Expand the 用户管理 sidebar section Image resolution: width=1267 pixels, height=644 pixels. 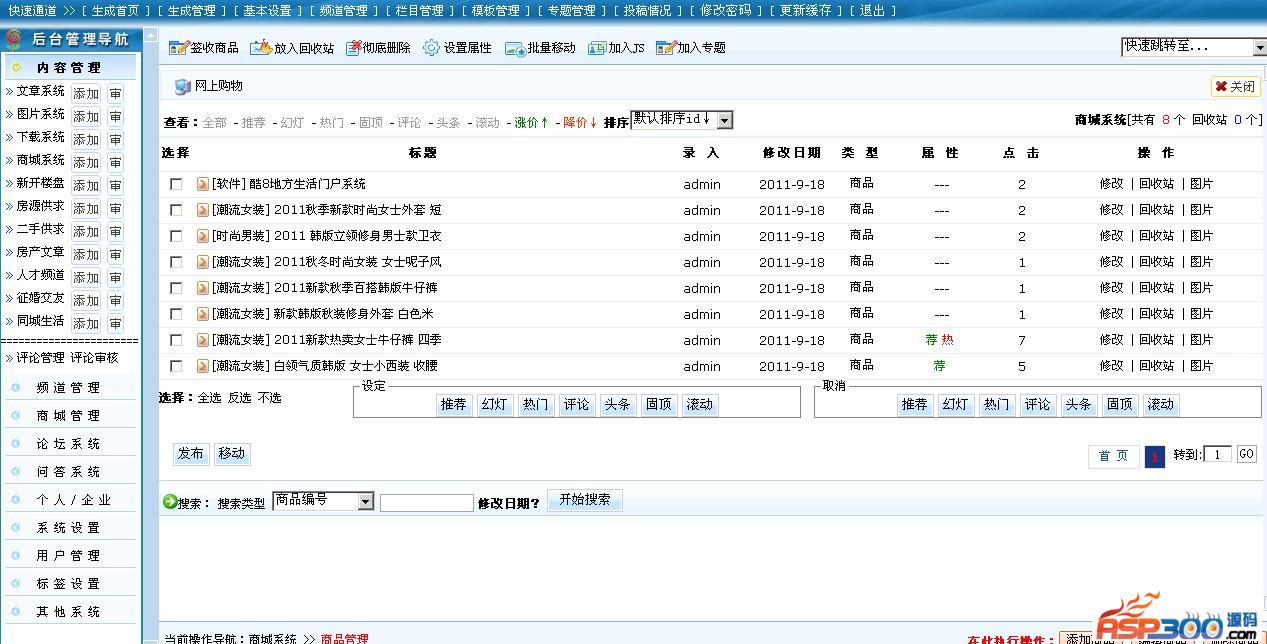pos(68,556)
